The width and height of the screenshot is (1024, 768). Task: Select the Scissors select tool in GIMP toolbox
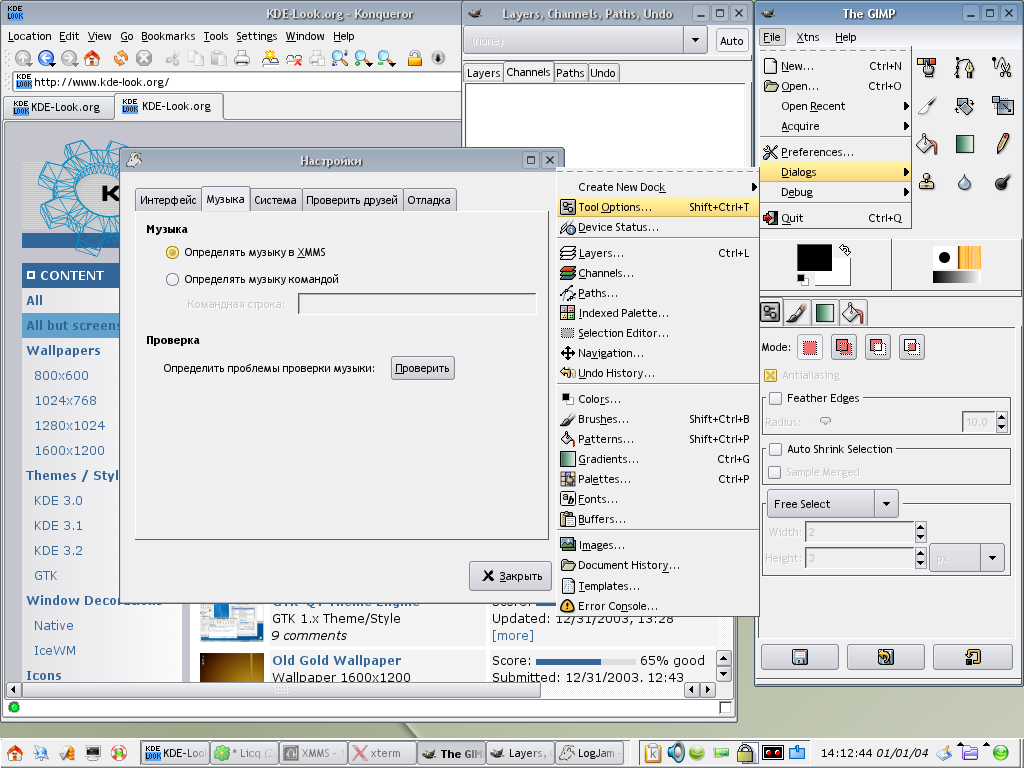(1002, 67)
